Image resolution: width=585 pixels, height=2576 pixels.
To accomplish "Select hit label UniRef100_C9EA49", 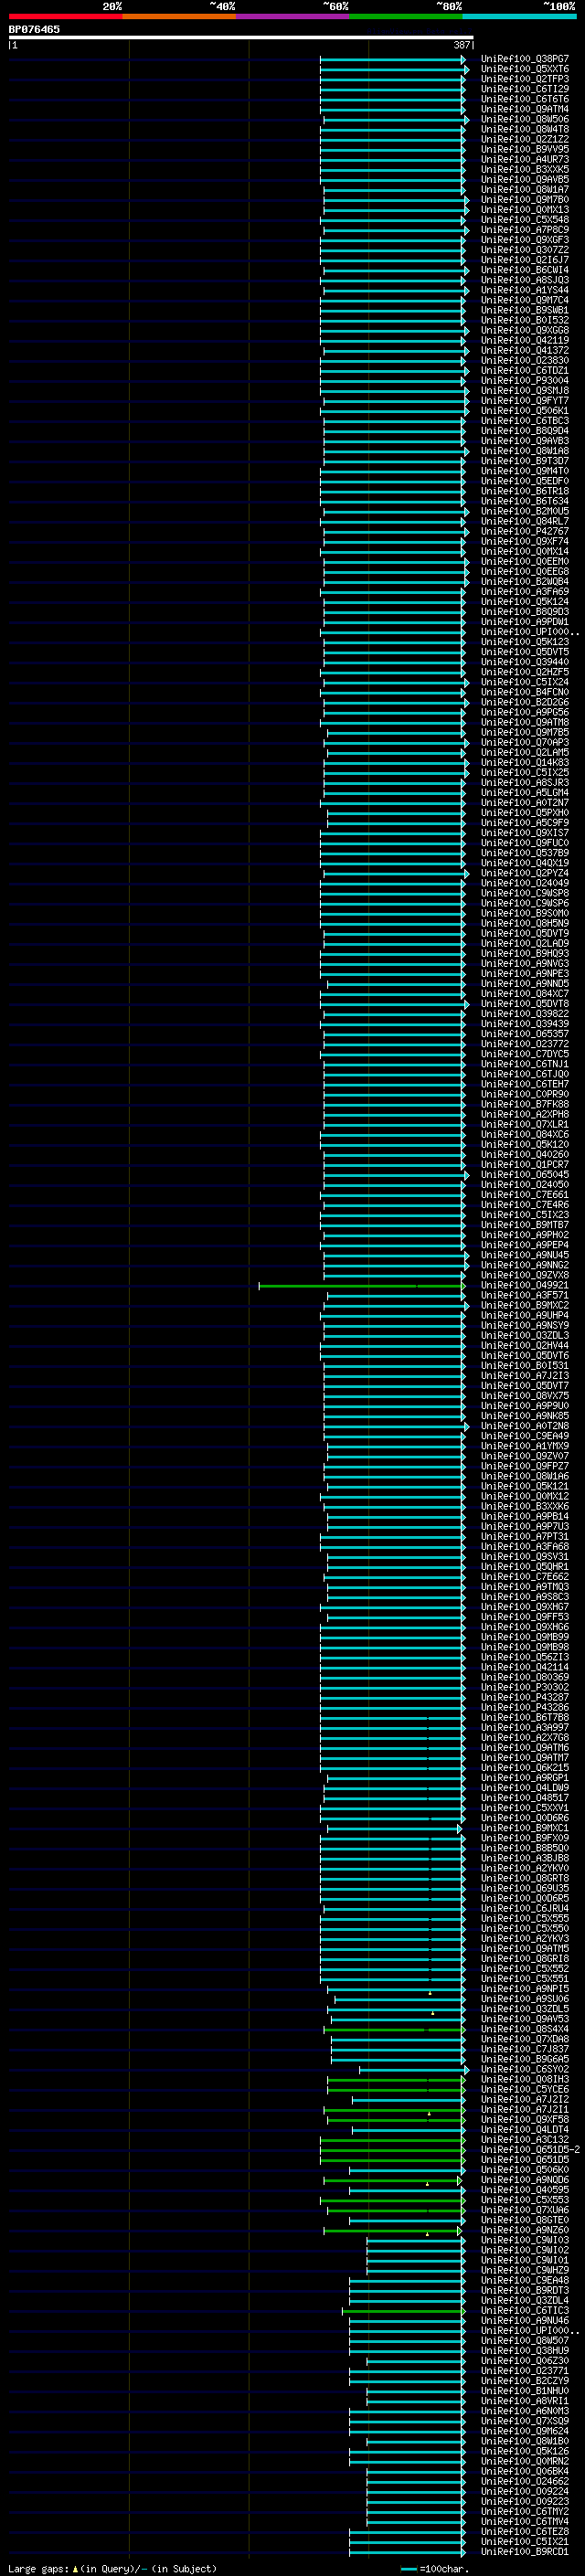I will click(x=525, y=1437).
